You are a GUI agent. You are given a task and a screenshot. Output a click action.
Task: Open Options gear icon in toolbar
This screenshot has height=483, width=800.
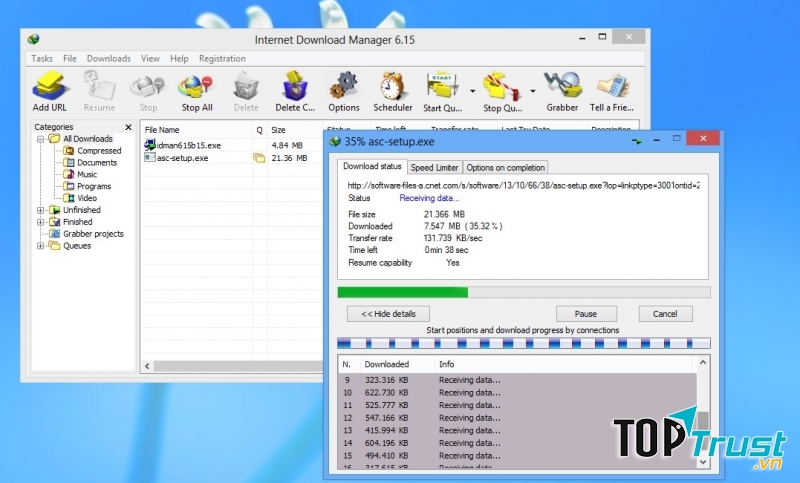(x=343, y=86)
